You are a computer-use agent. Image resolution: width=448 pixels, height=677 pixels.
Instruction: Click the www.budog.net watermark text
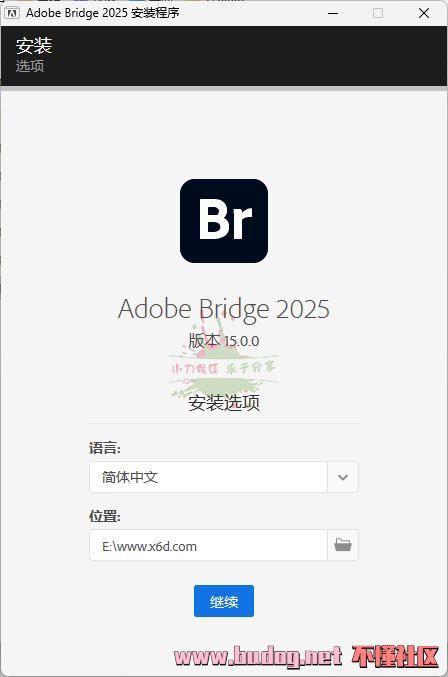point(258,657)
